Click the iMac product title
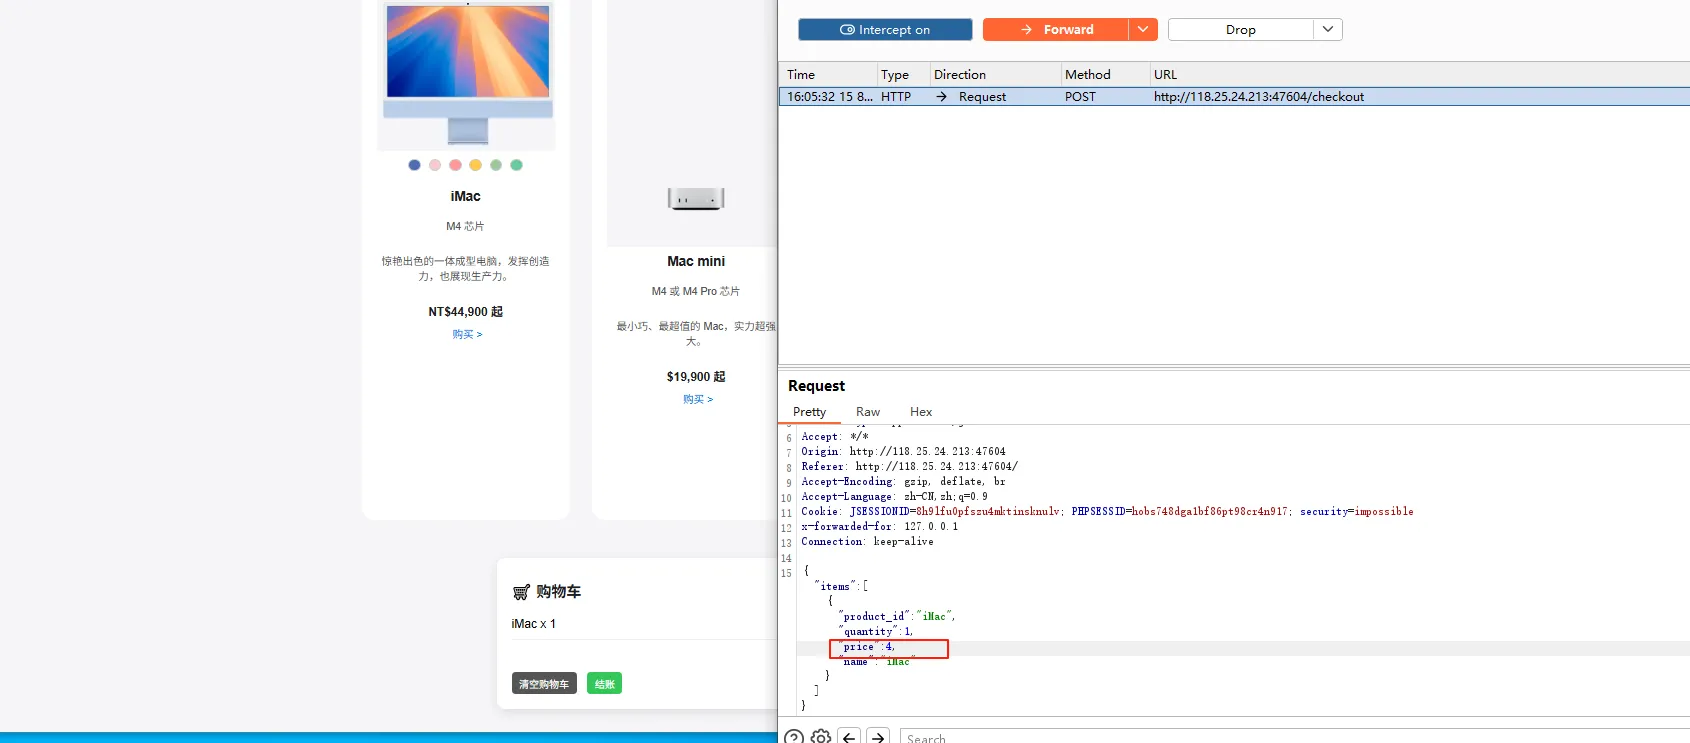 [466, 196]
